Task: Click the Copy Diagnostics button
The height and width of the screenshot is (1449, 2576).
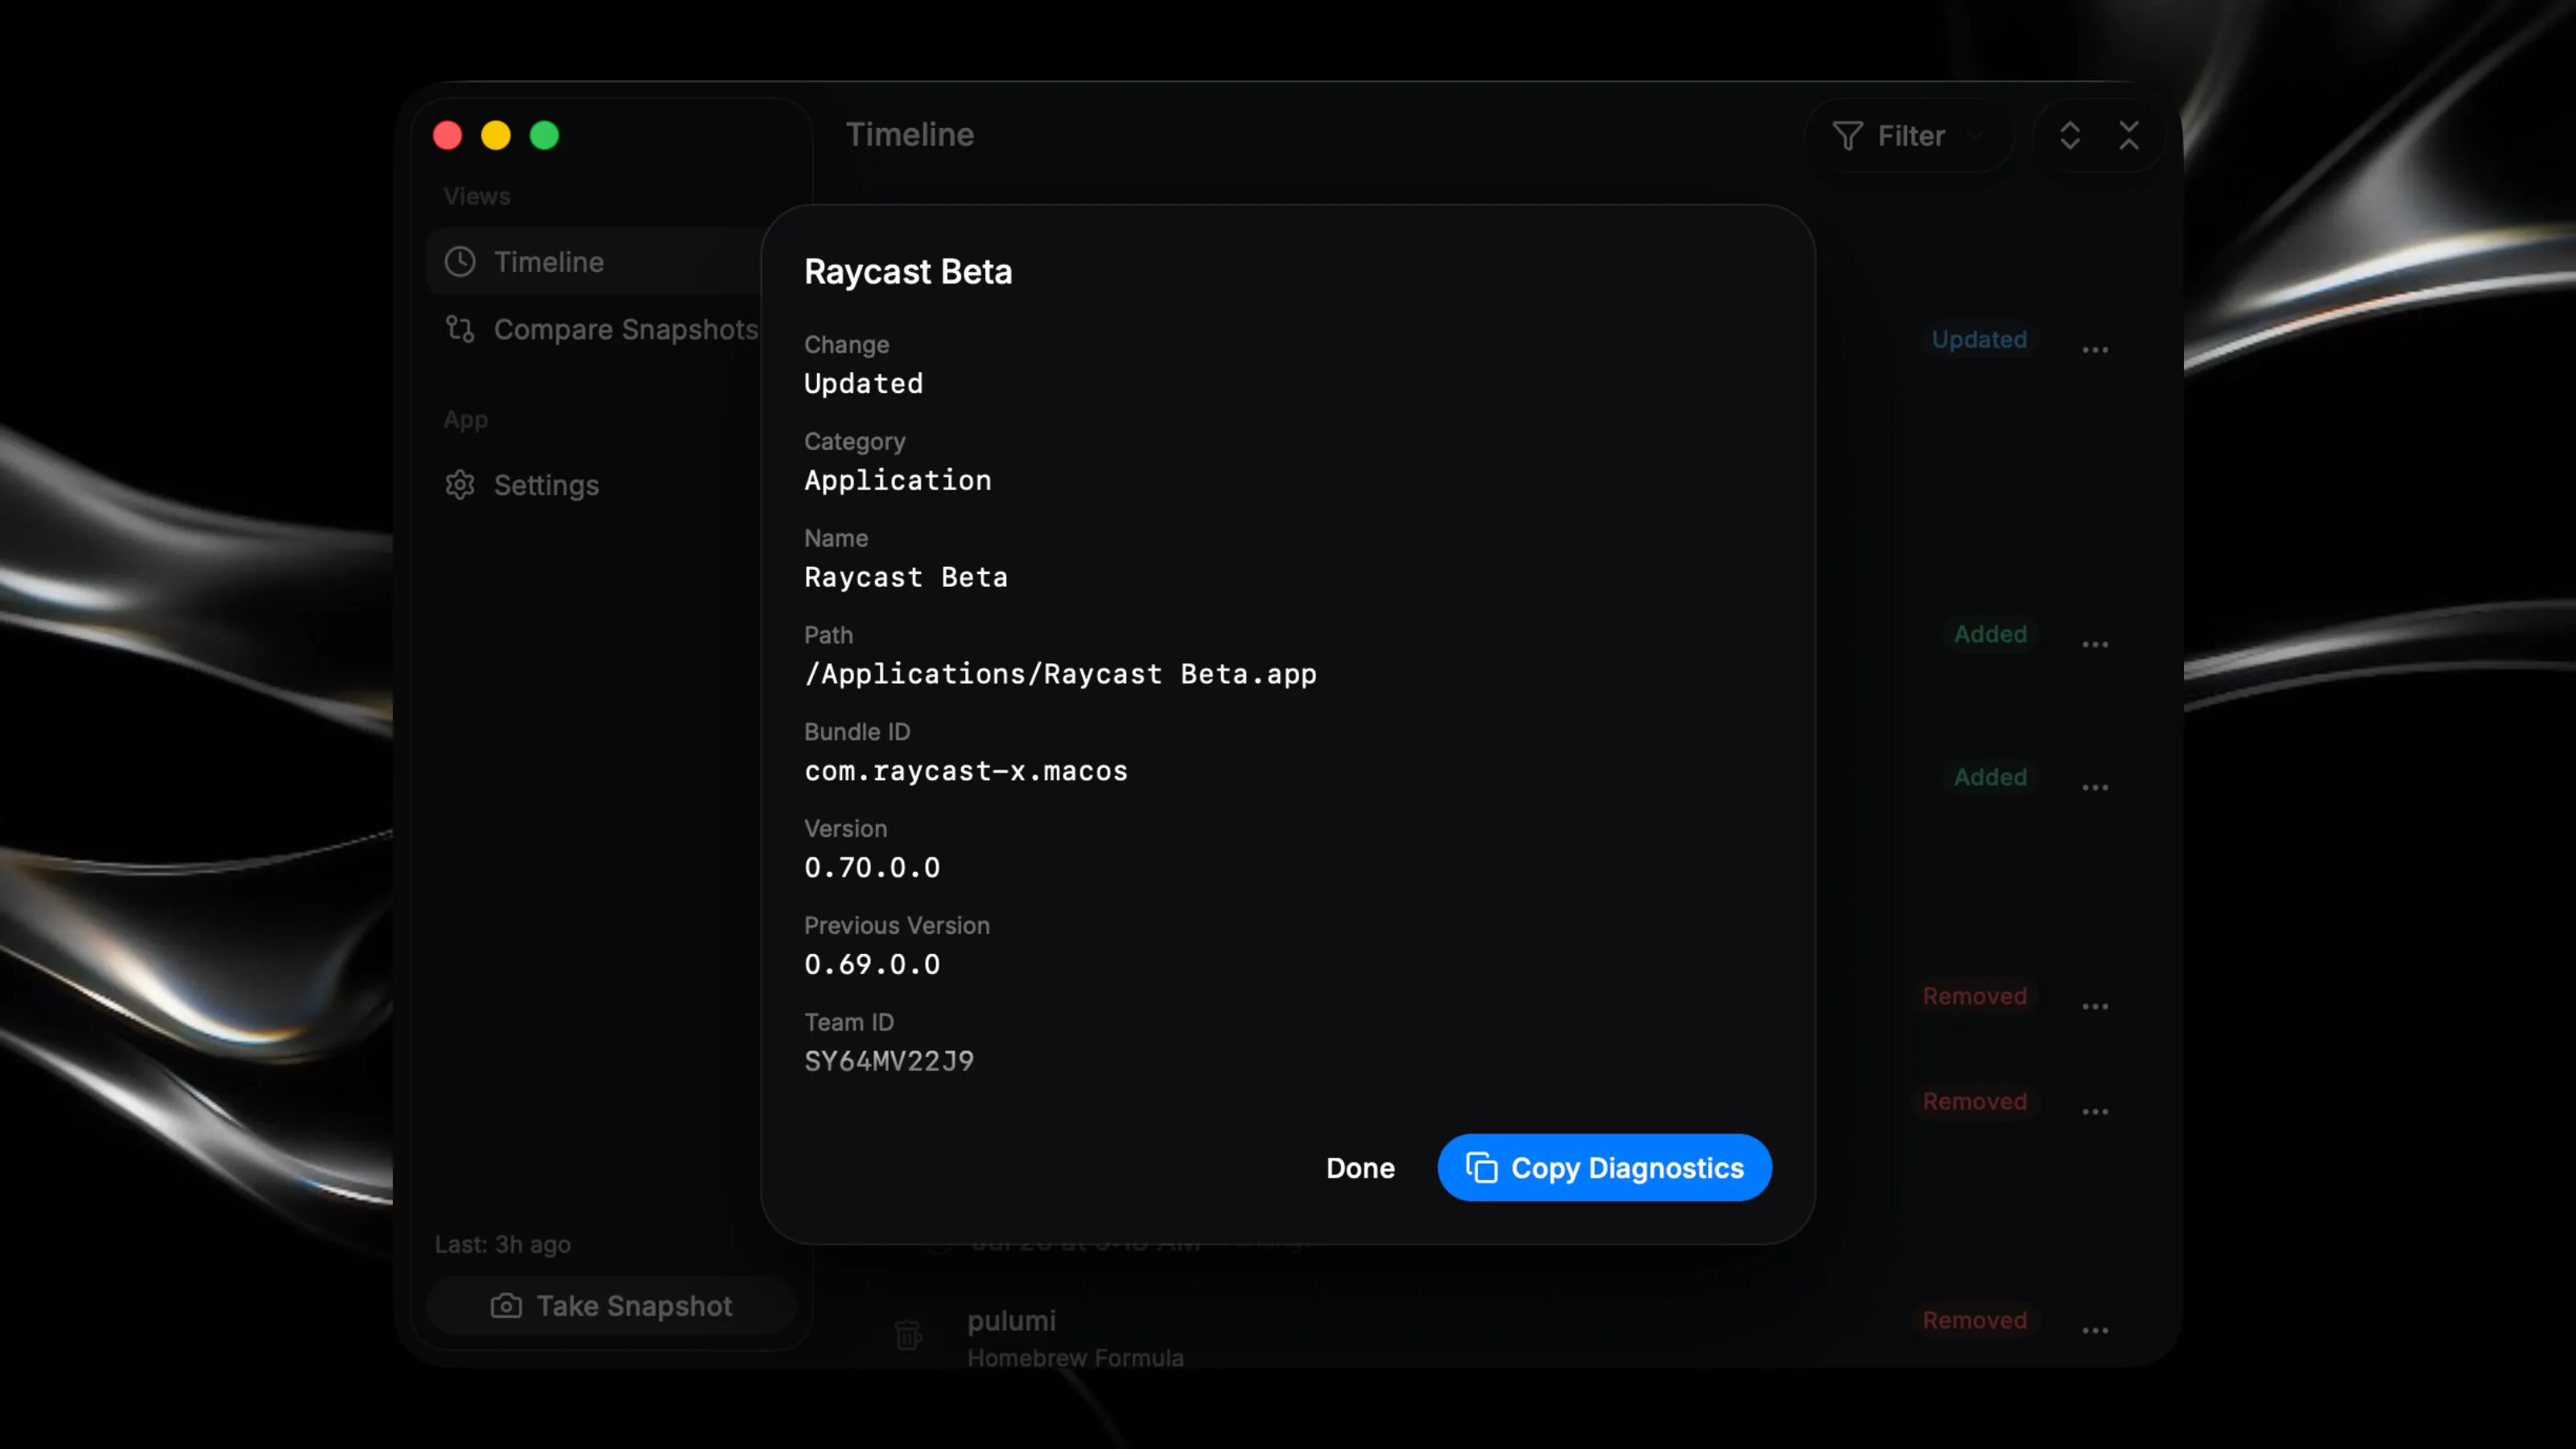Action: [x=1604, y=1167]
